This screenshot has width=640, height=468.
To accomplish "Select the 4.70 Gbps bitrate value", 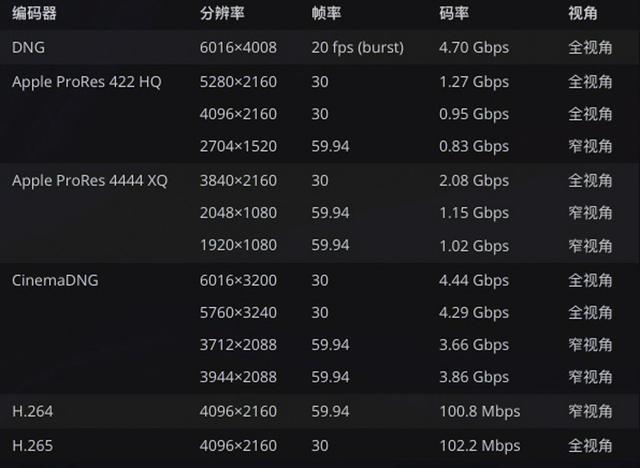I will coord(474,47).
